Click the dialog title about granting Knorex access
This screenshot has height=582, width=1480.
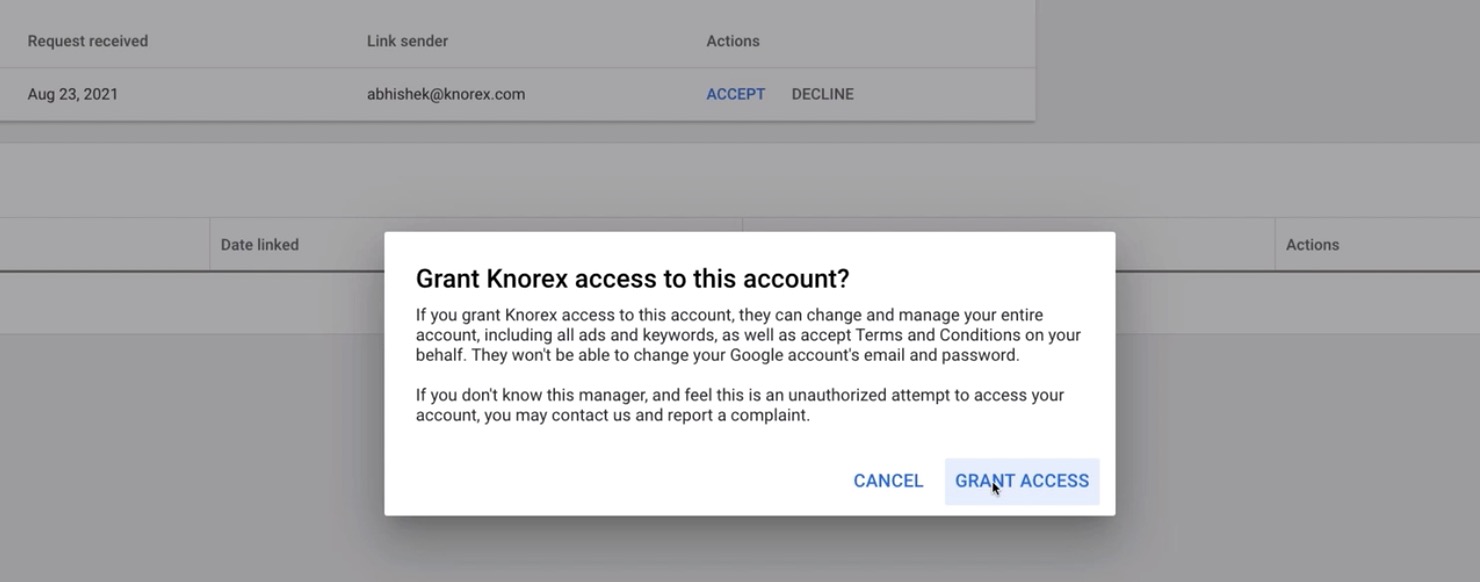pos(632,278)
